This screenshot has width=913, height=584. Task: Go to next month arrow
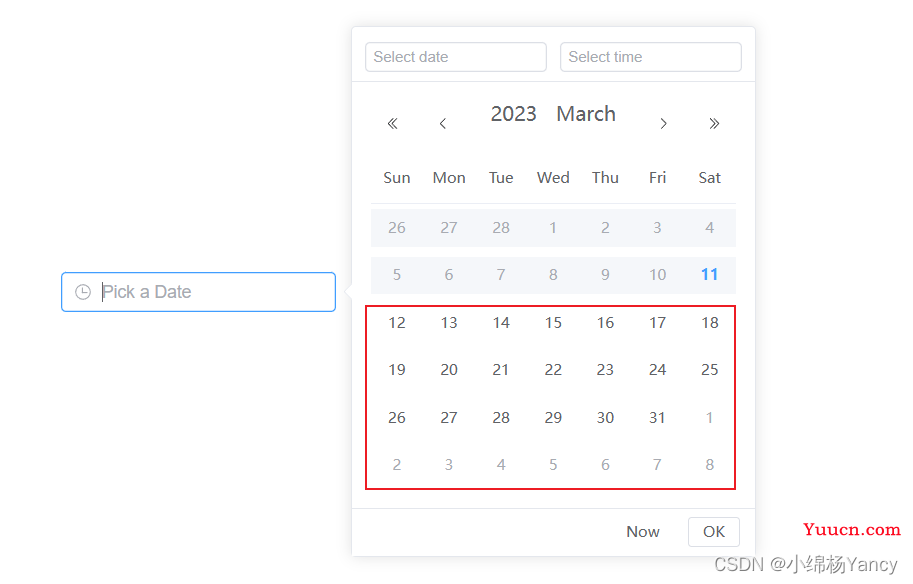tap(663, 123)
